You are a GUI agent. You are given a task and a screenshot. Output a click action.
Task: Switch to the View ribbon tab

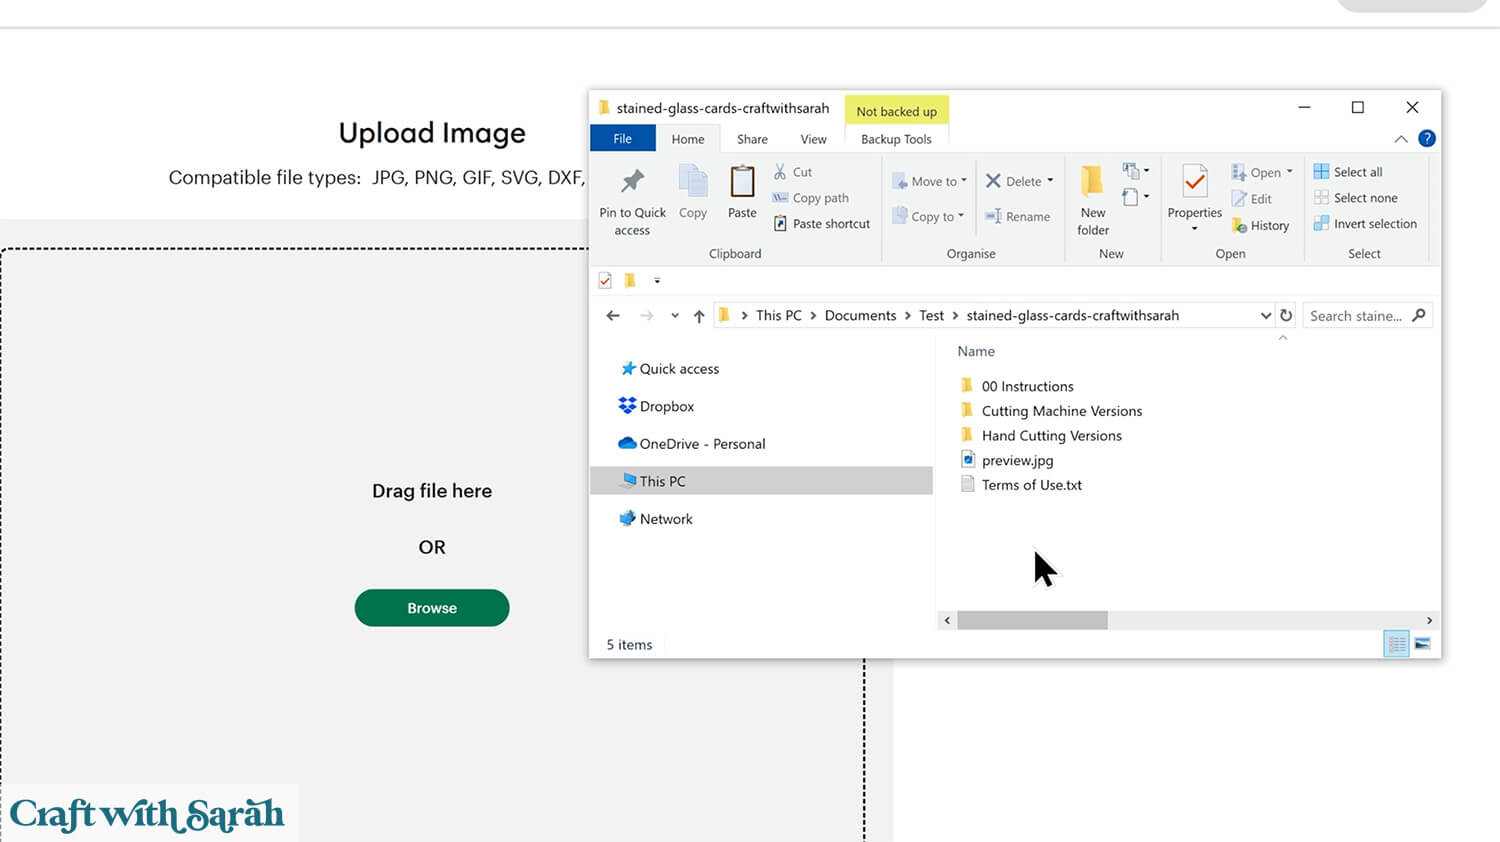(813, 139)
